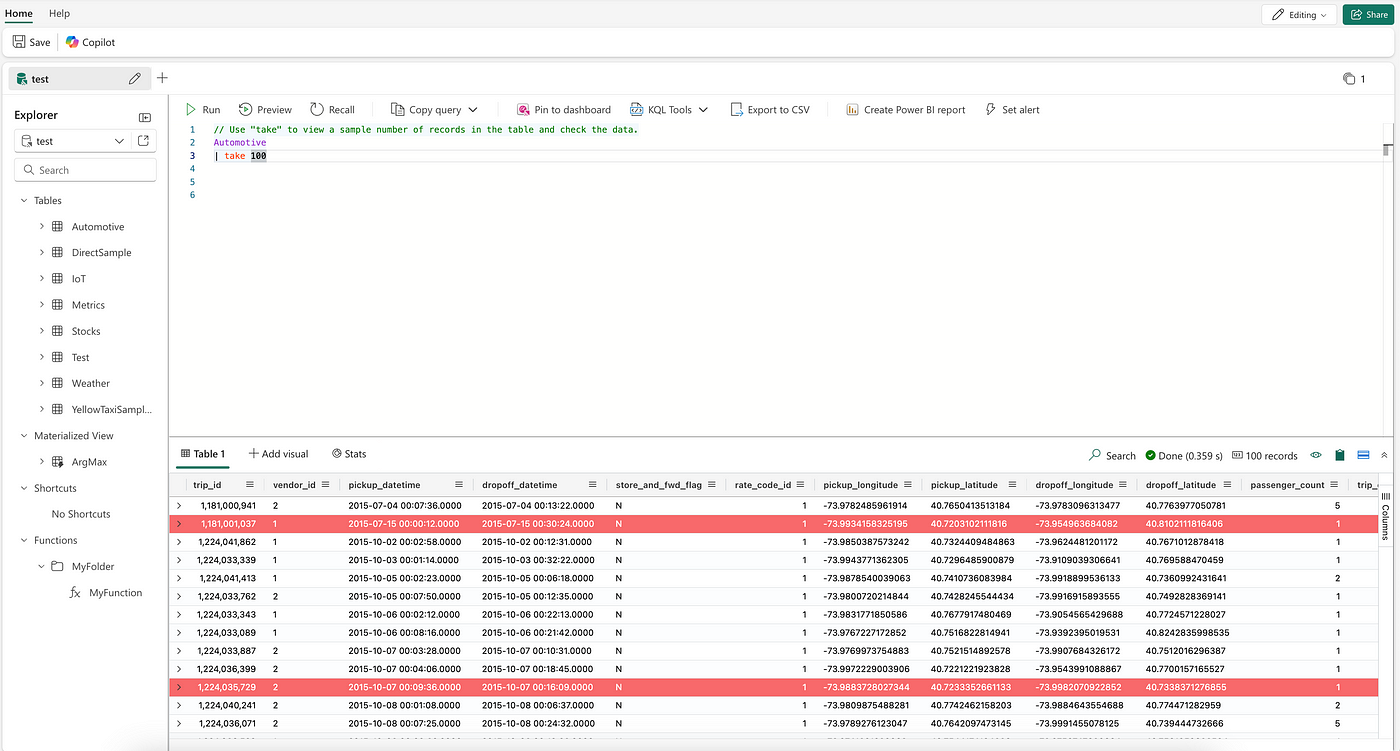Select the Stocks table
The width and height of the screenshot is (1400, 751).
pyautogui.click(x=86, y=331)
